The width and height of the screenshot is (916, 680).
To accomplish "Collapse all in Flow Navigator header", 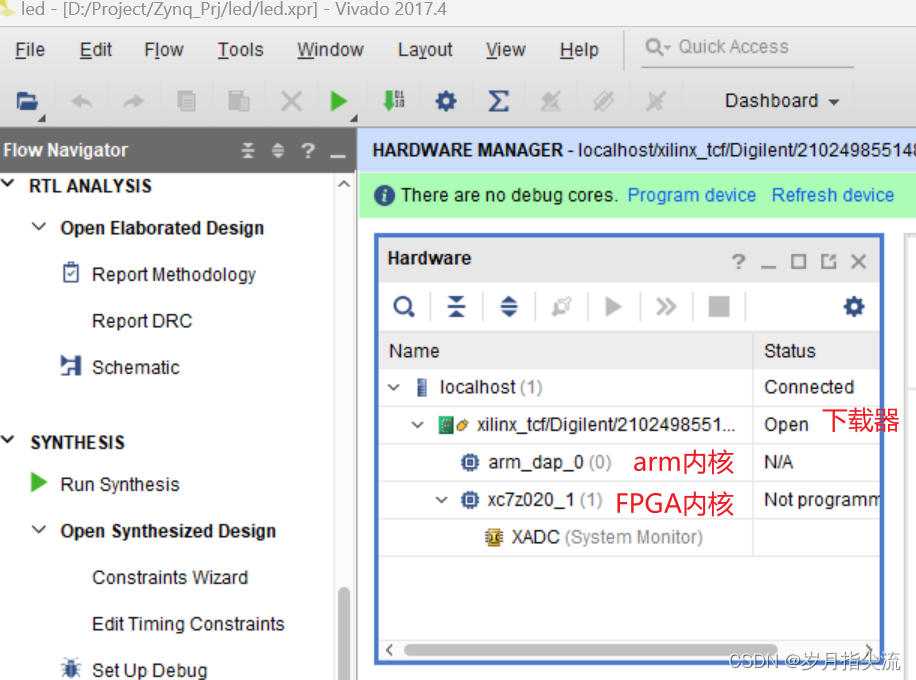I will [248, 151].
